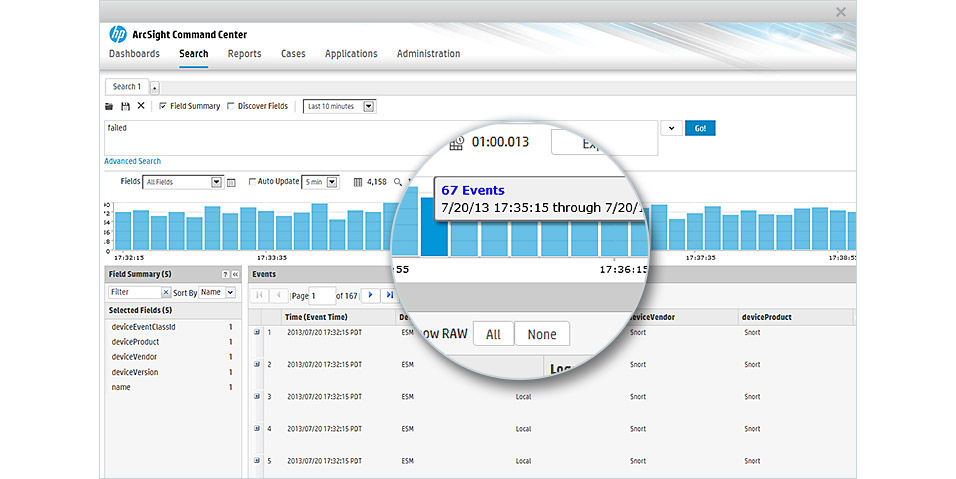Enable the Auto Update checkbox
This screenshot has height=479, width=956.
[x=252, y=182]
